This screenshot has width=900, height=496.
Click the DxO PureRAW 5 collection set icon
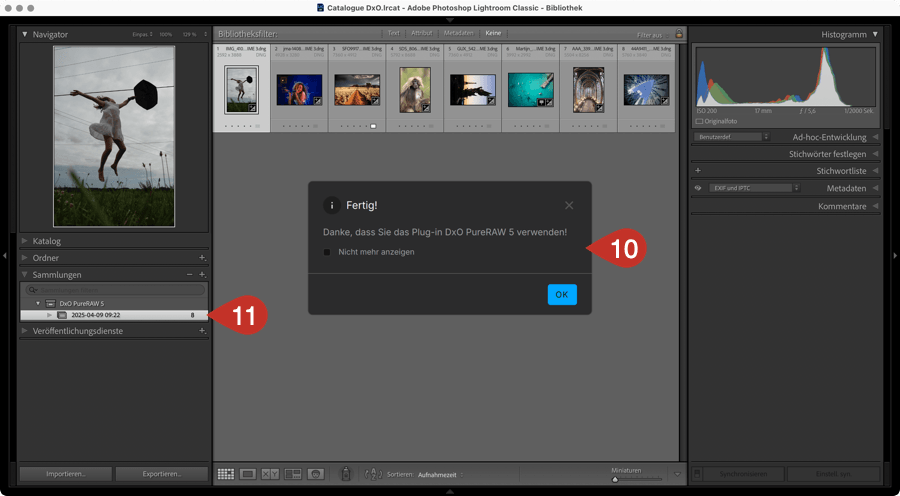(x=51, y=303)
